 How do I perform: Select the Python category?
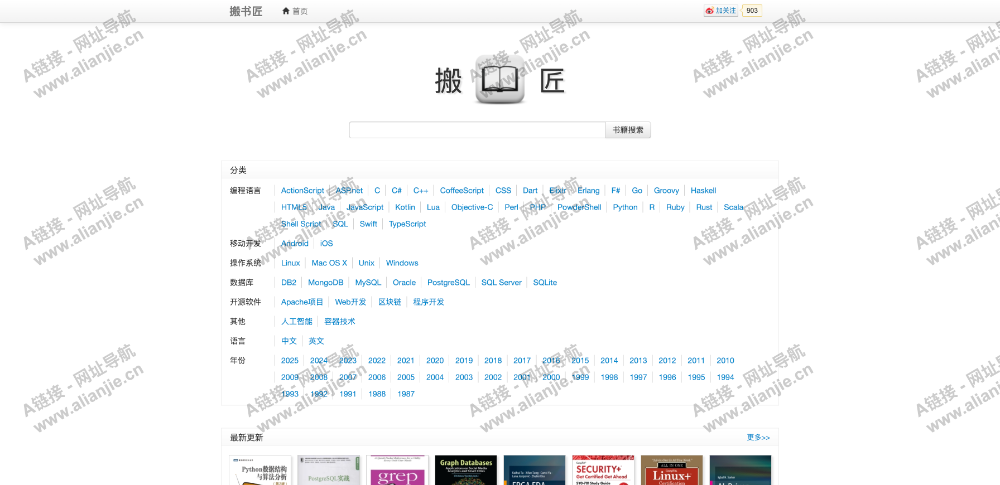tap(625, 207)
